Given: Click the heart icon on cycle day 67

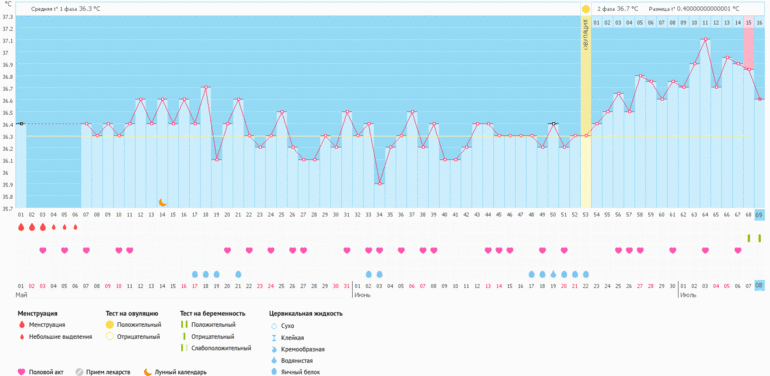Looking at the screenshot, I should (x=738, y=250).
